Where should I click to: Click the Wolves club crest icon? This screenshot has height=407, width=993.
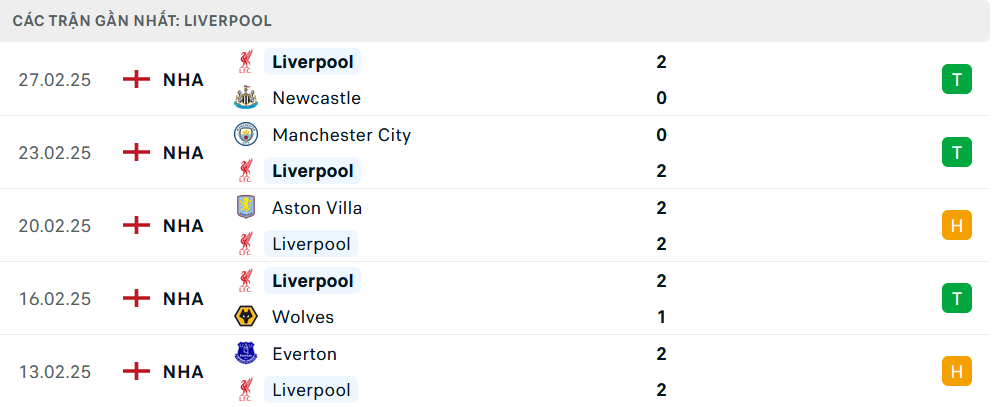coord(245,317)
